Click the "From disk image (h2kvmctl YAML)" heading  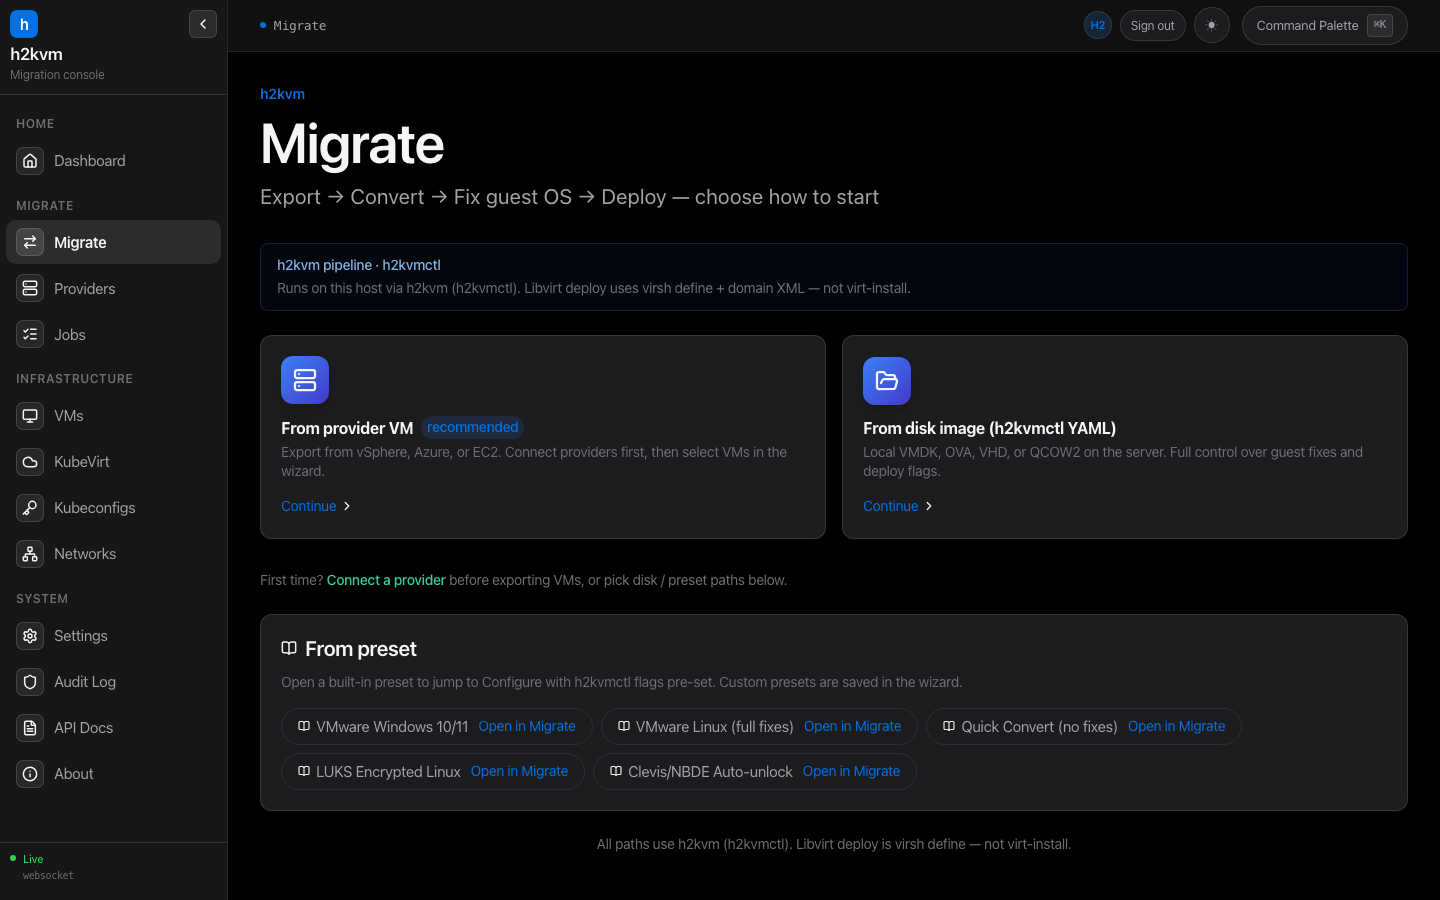click(x=989, y=428)
